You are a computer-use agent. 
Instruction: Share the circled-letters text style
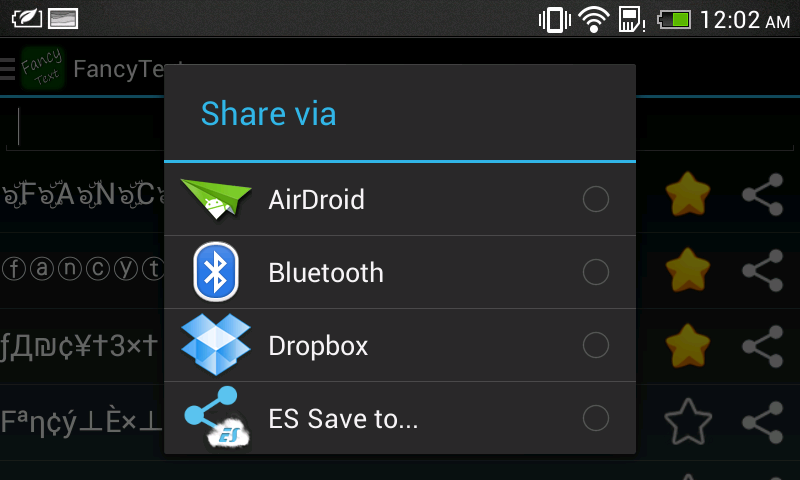coord(763,270)
